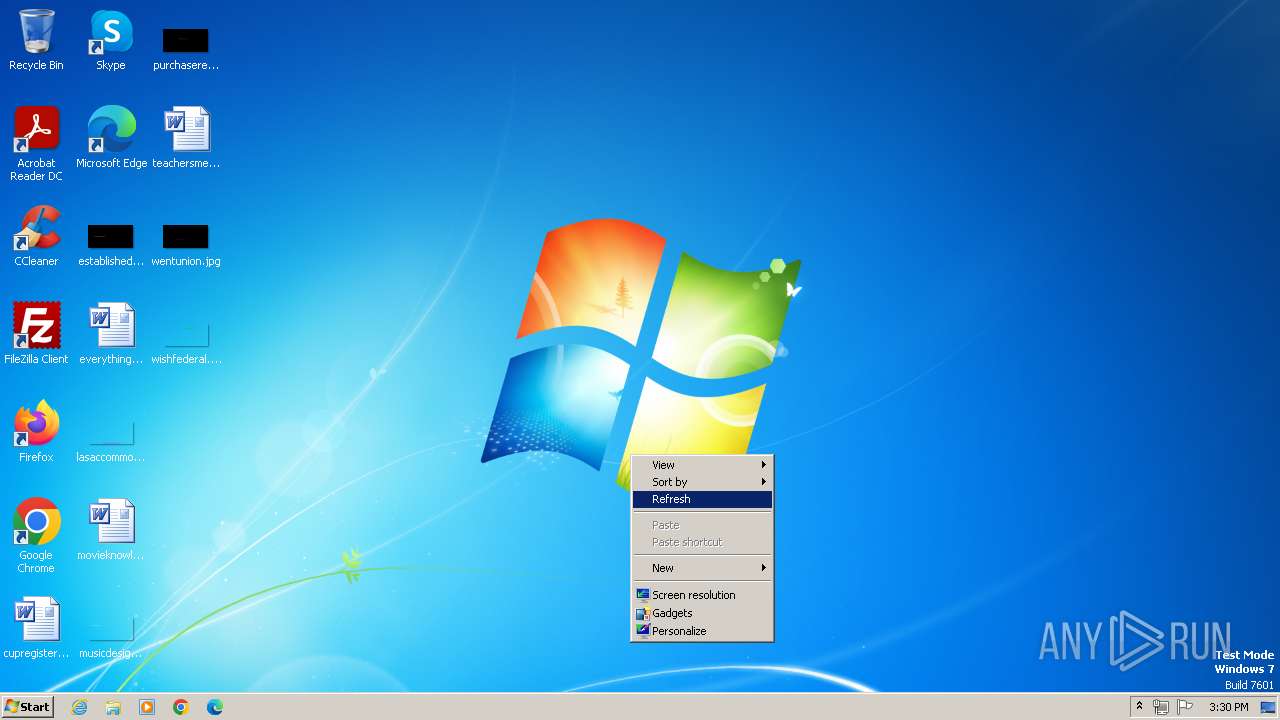Open Windows Explorer folder in taskbar
Image resolution: width=1280 pixels, height=720 pixels.
pyautogui.click(x=113, y=707)
